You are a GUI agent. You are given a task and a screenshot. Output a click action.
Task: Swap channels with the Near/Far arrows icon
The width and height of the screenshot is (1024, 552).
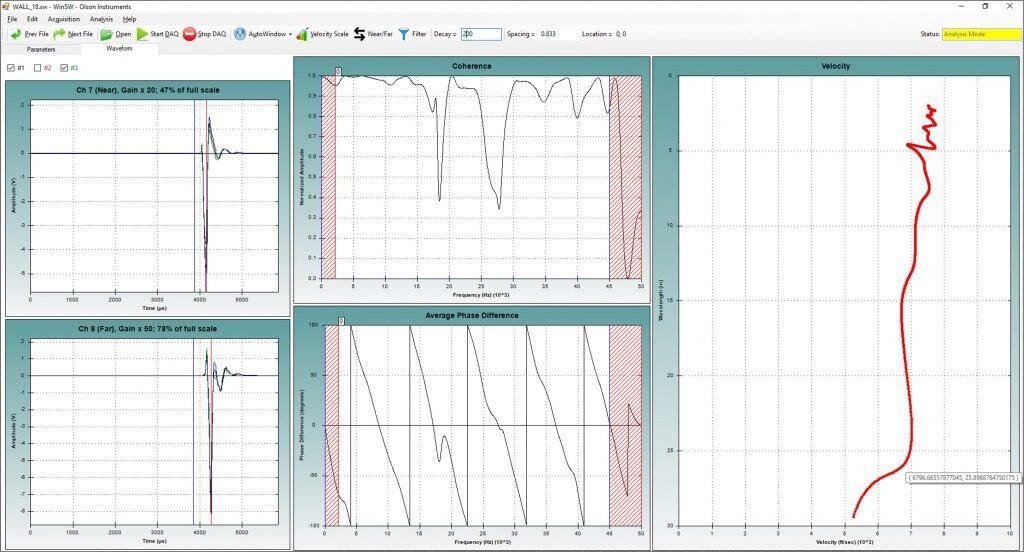pos(359,34)
